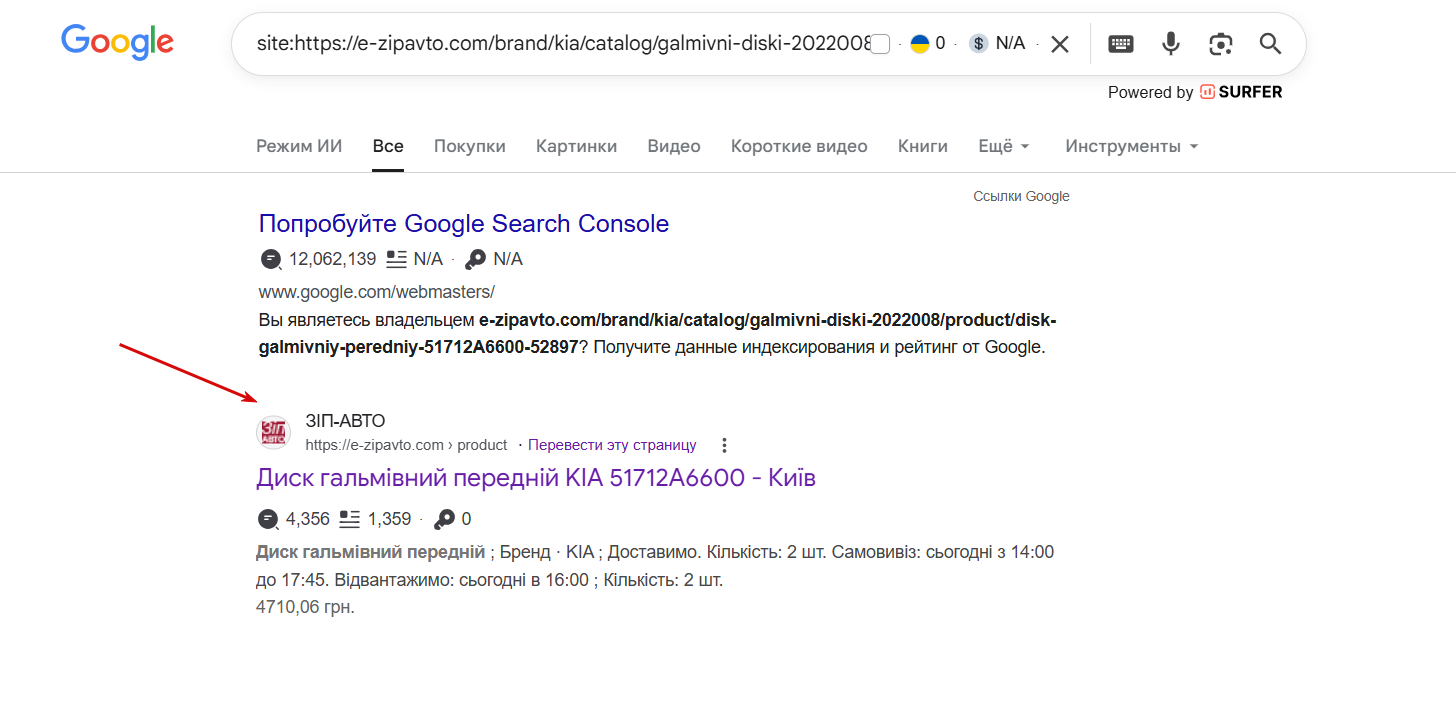Click the Ukraine flag icon in search bar

(920, 44)
